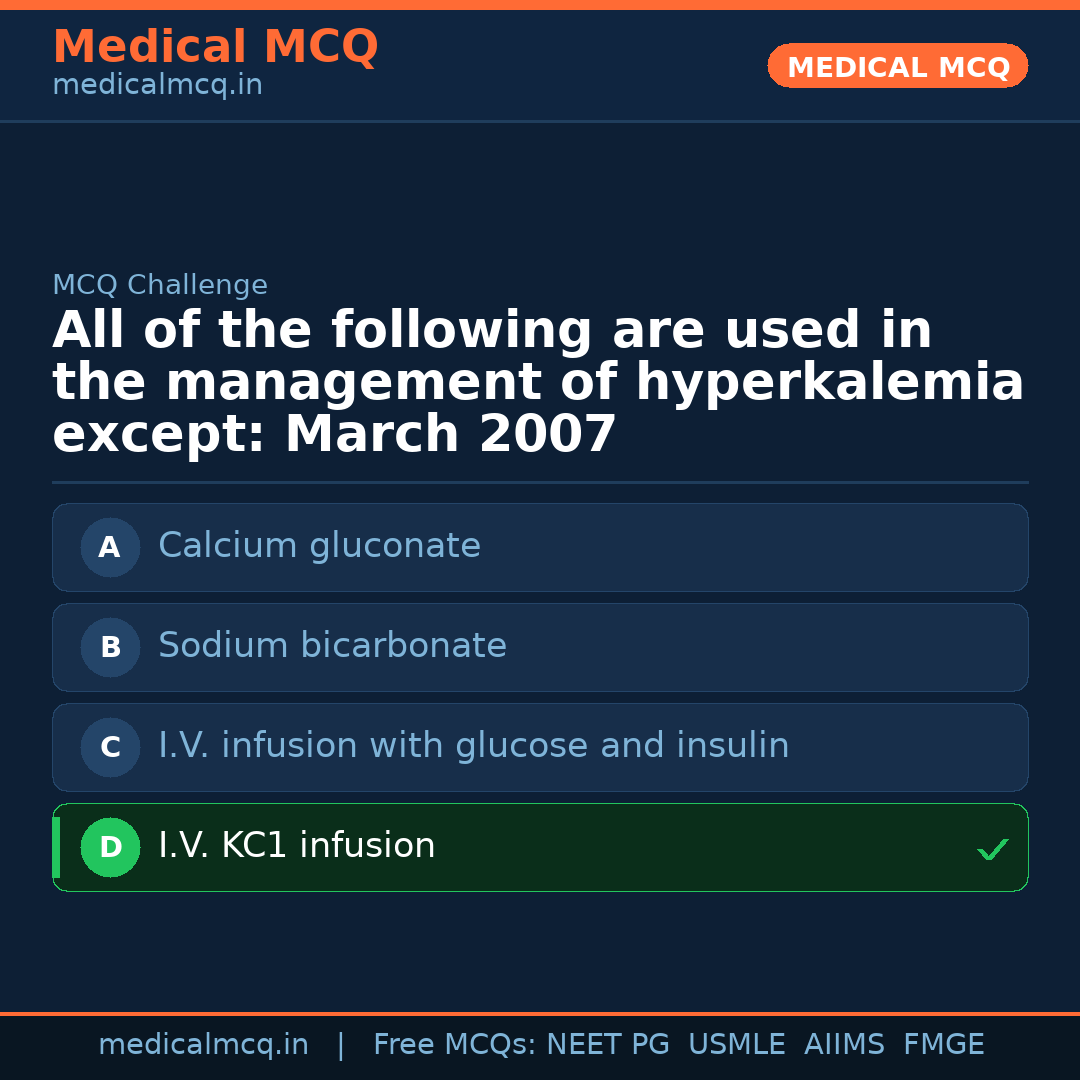Click the orange MEDICAL MCQ badge
1080x1080 pixels.
[897, 66]
